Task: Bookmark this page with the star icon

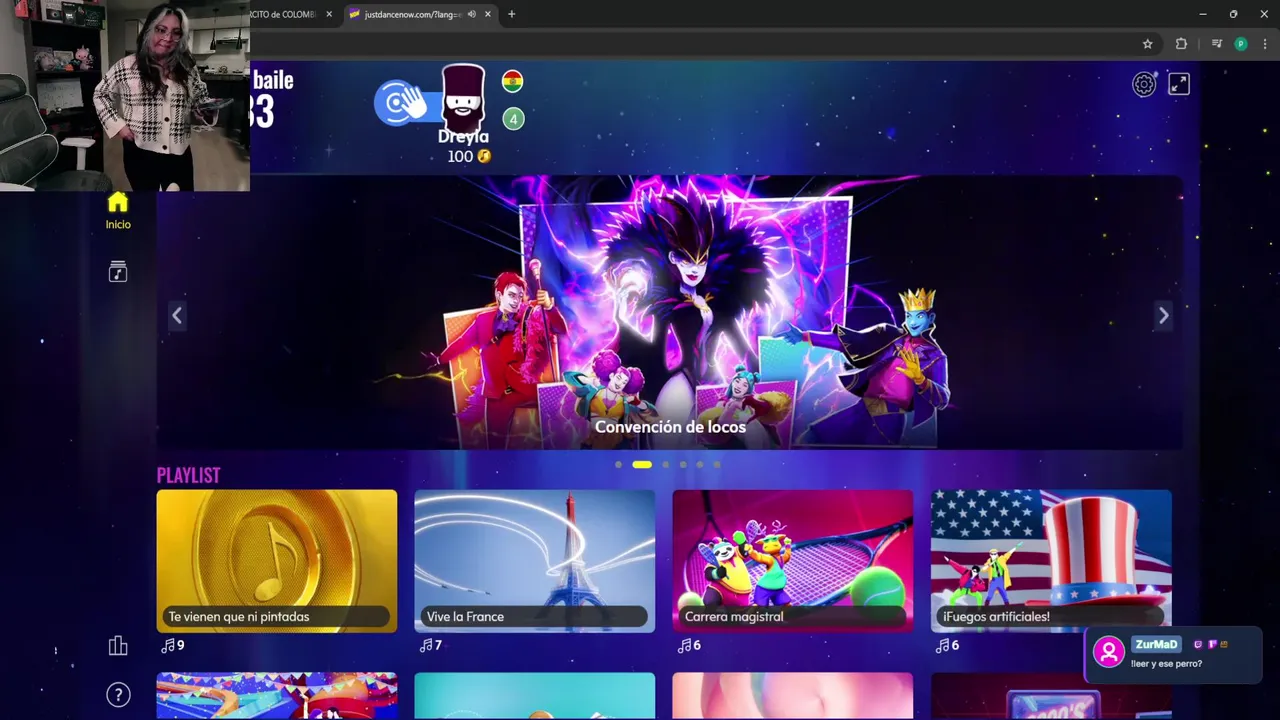Action: (1147, 44)
